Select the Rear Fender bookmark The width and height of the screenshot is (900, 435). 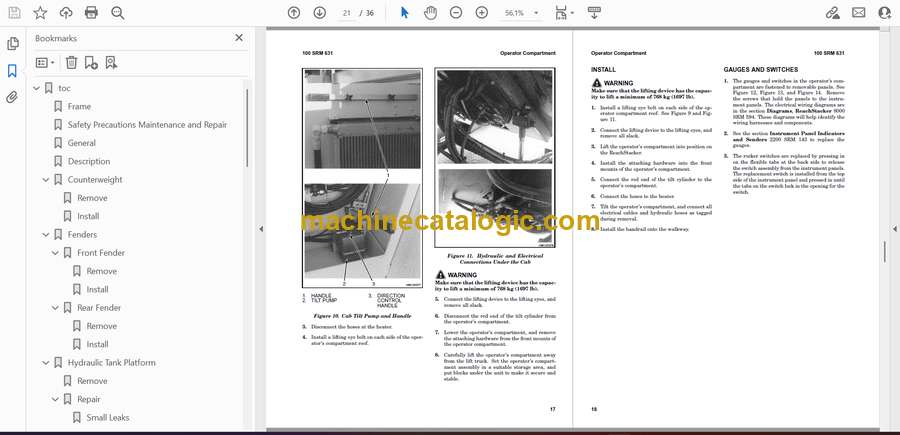(99, 308)
